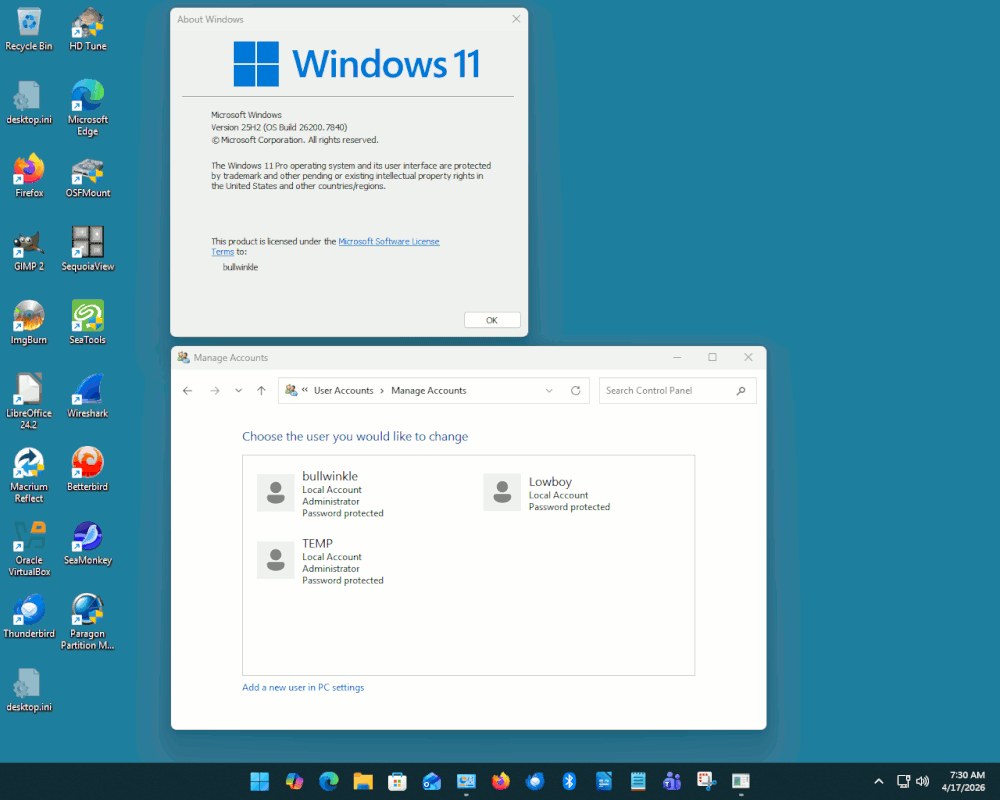
Task: Click the TEMP account avatar picture
Action: tap(276, 560)
